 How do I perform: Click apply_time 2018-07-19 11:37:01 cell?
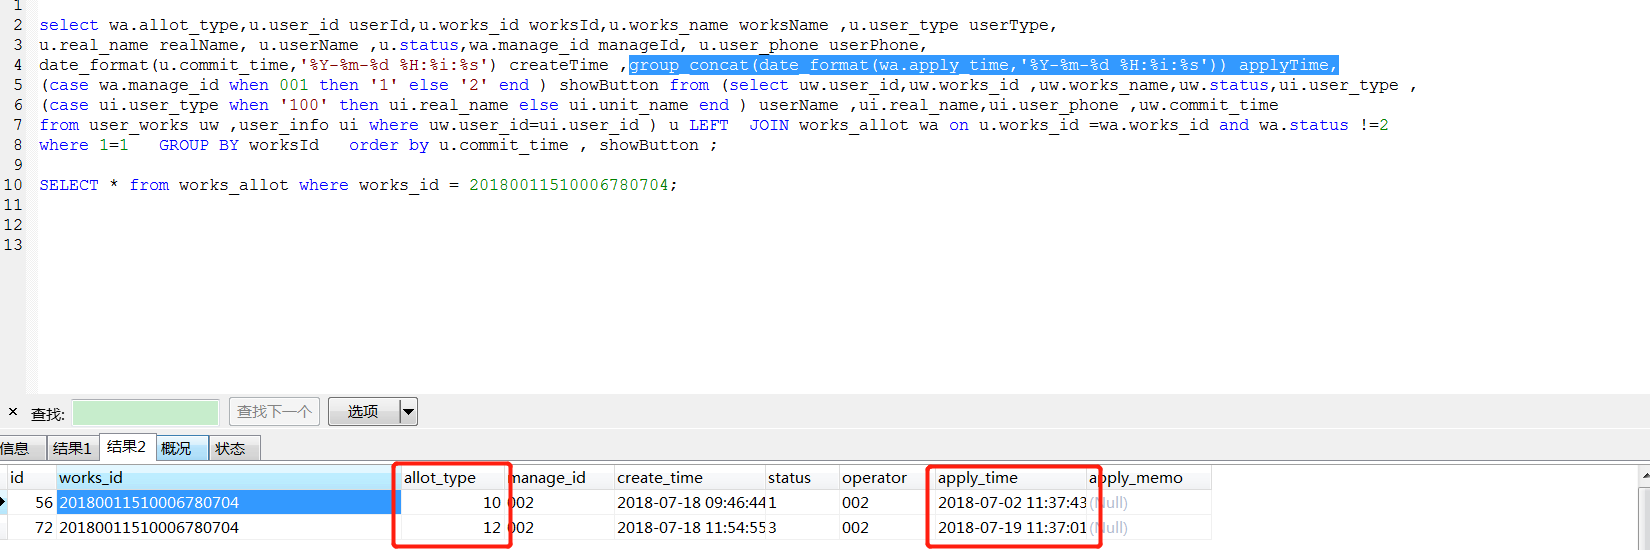[x=1011, y=527]
